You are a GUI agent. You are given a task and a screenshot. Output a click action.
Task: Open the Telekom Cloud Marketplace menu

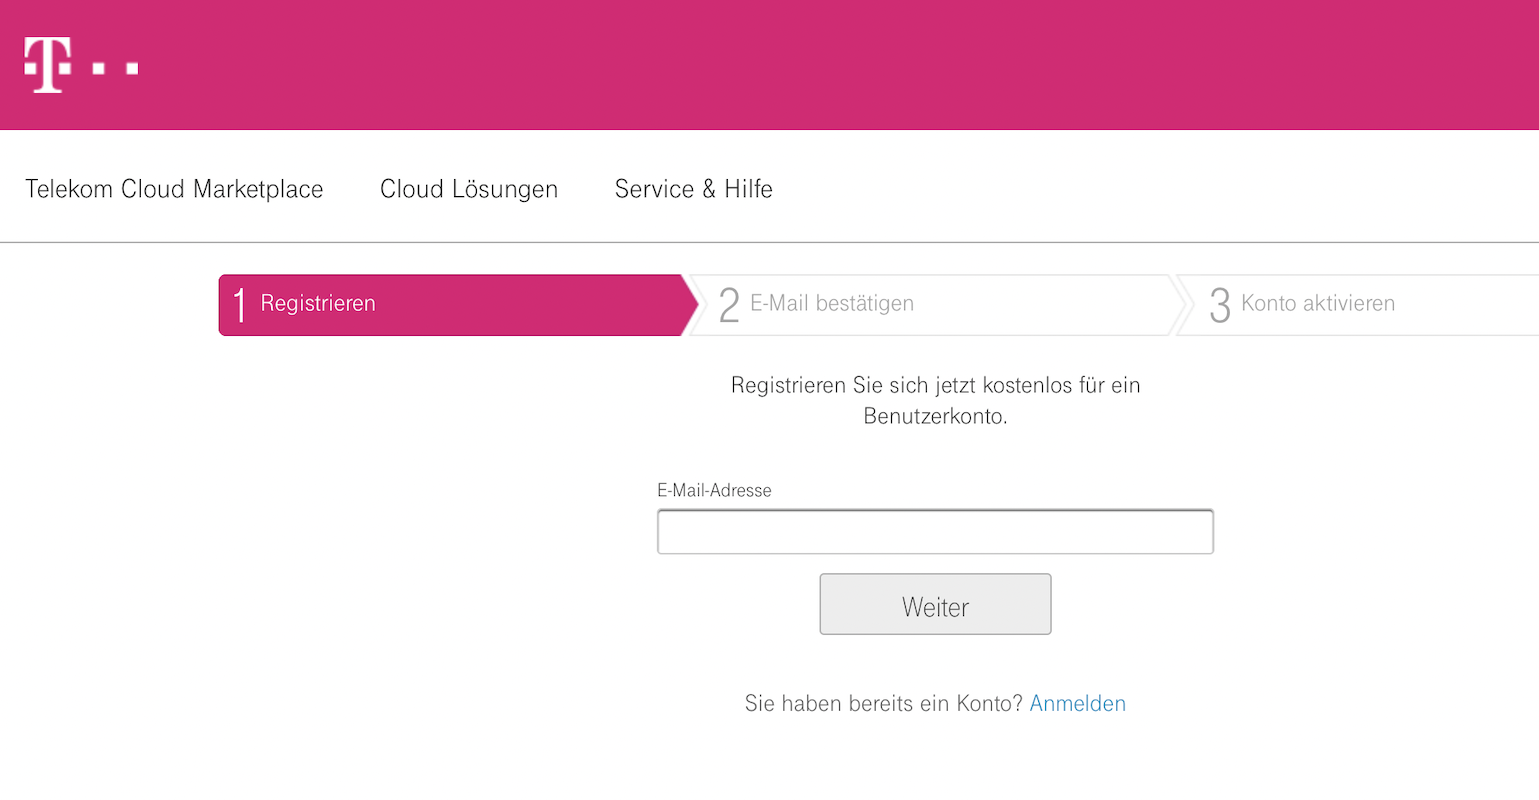click(x=174, y=189)
